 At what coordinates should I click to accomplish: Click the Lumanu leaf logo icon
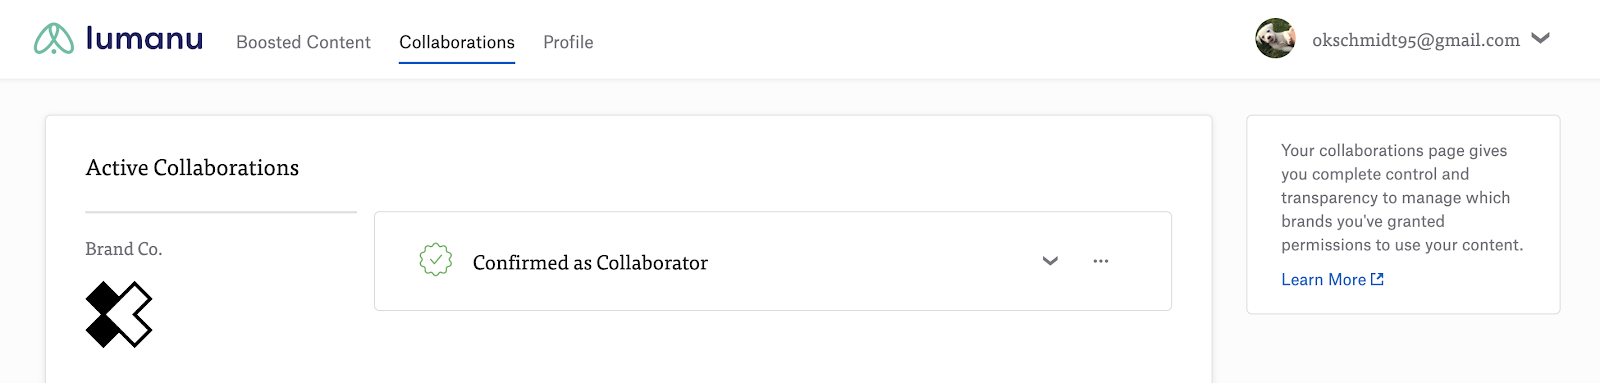coord(54,39)
